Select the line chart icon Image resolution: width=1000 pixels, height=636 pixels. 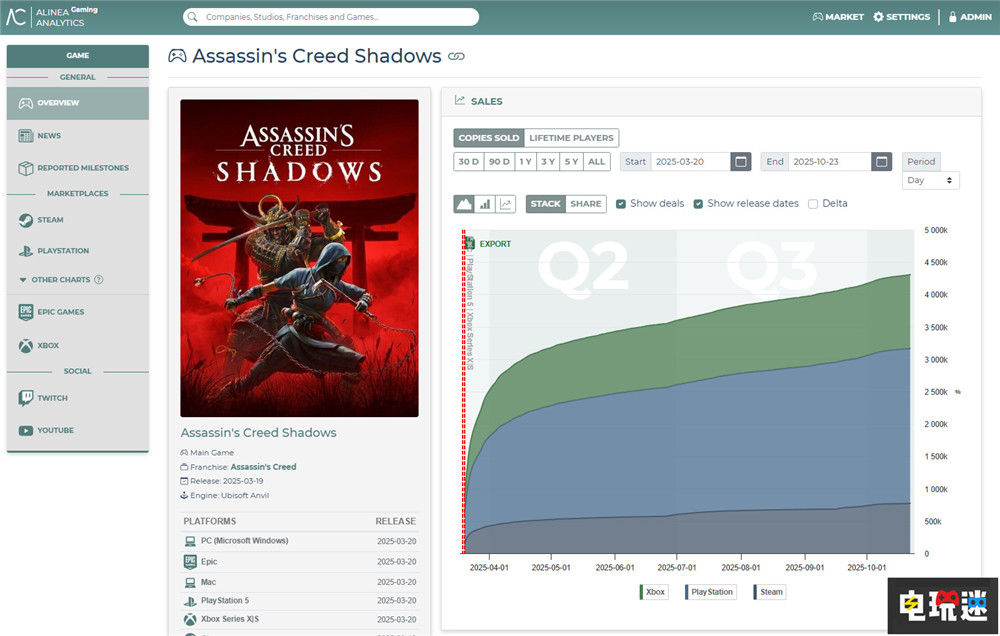click(x=506, y=204)
